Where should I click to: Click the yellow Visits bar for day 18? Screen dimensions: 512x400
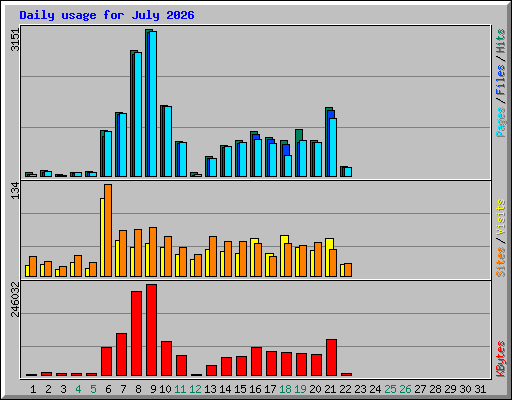283,256
